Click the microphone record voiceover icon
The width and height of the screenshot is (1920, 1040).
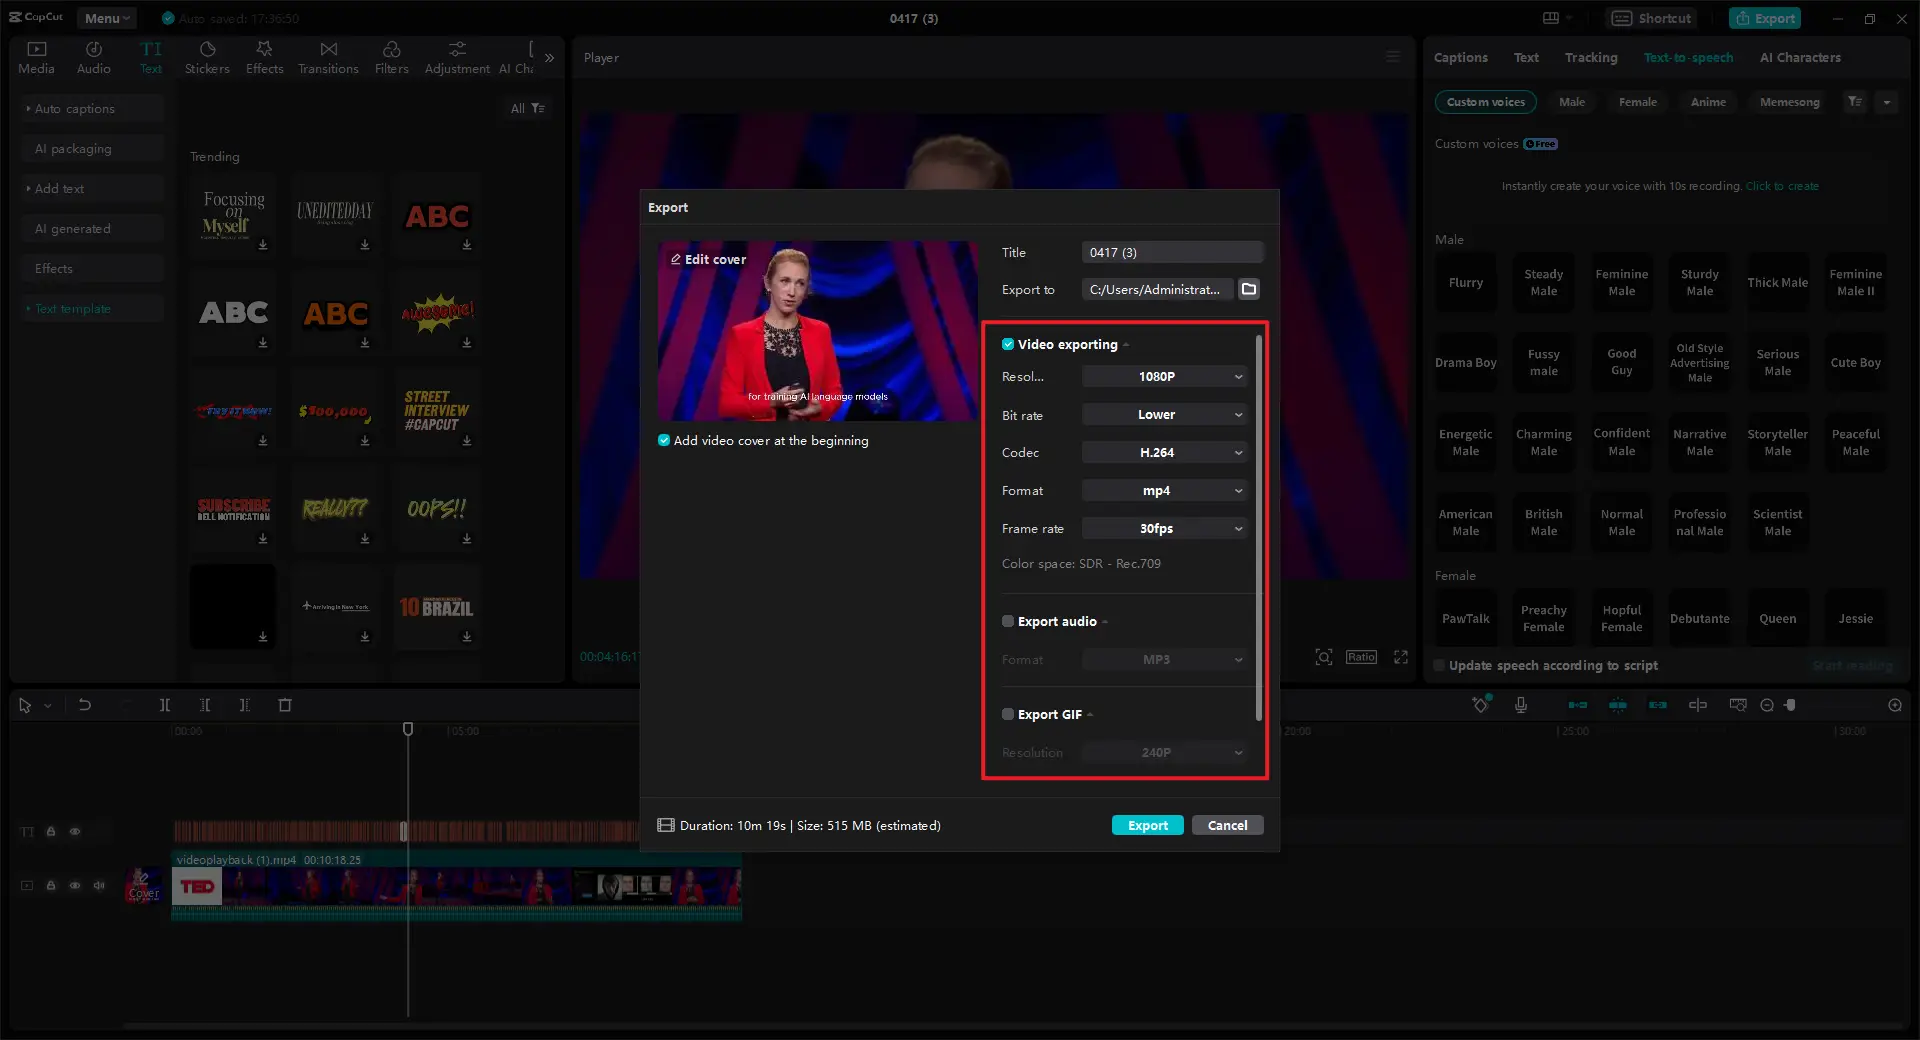coord(1520,705)
